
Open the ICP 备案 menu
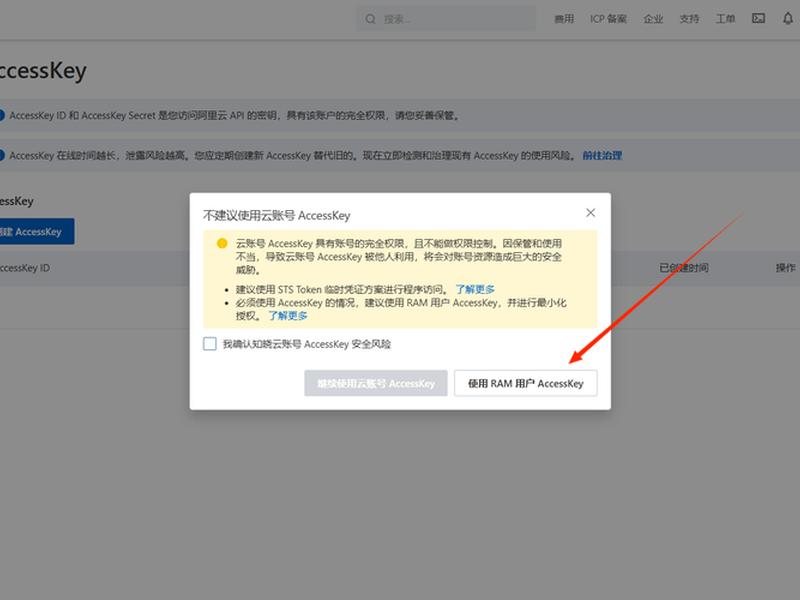(x=608, y=19)
